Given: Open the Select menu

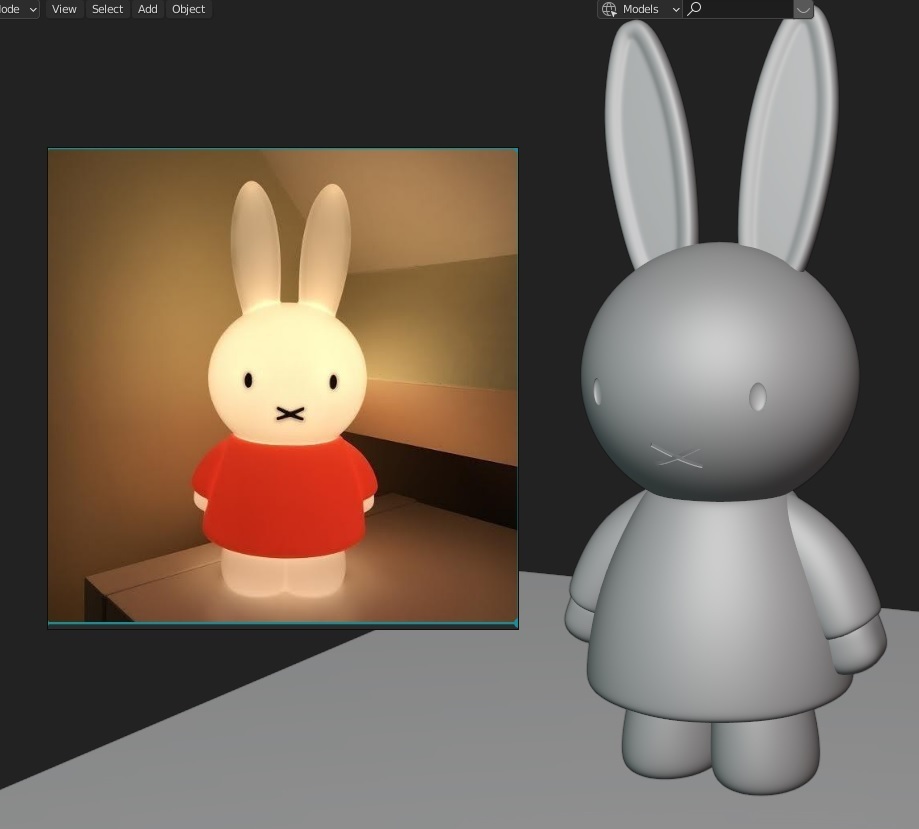Looking at the screenshot, I should (107, 9).
